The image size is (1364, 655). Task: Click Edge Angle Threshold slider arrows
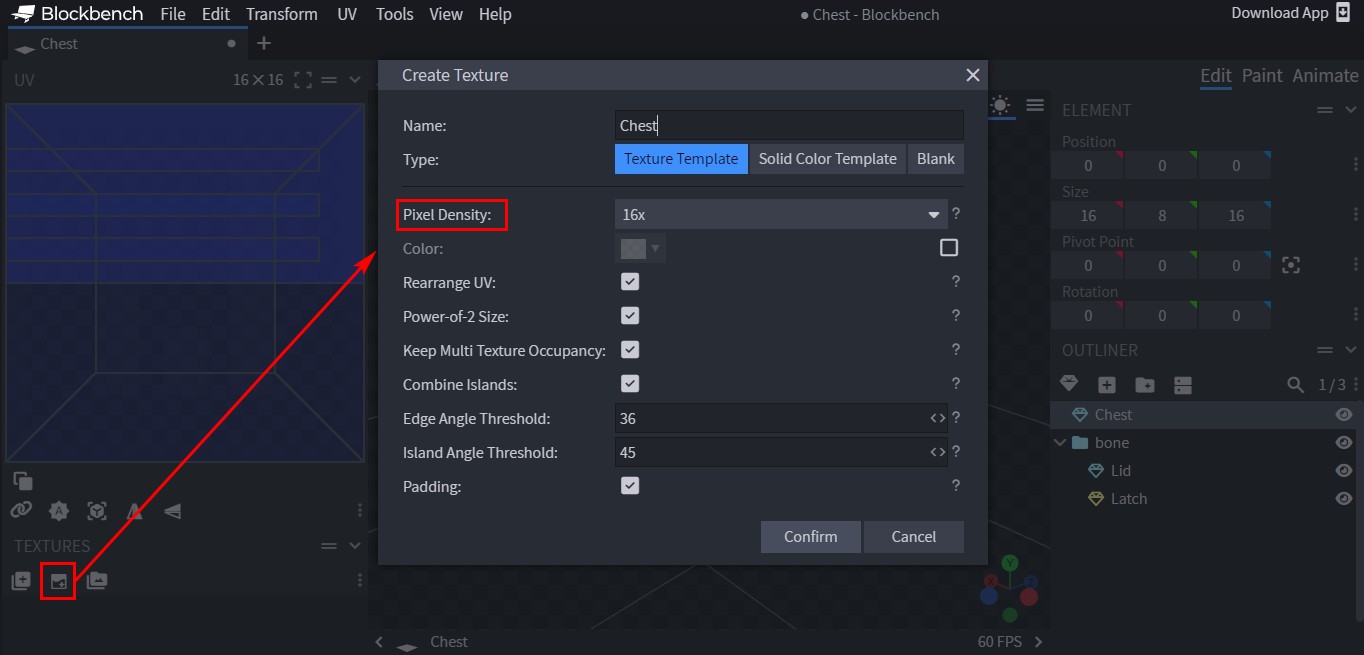point(937,418)
